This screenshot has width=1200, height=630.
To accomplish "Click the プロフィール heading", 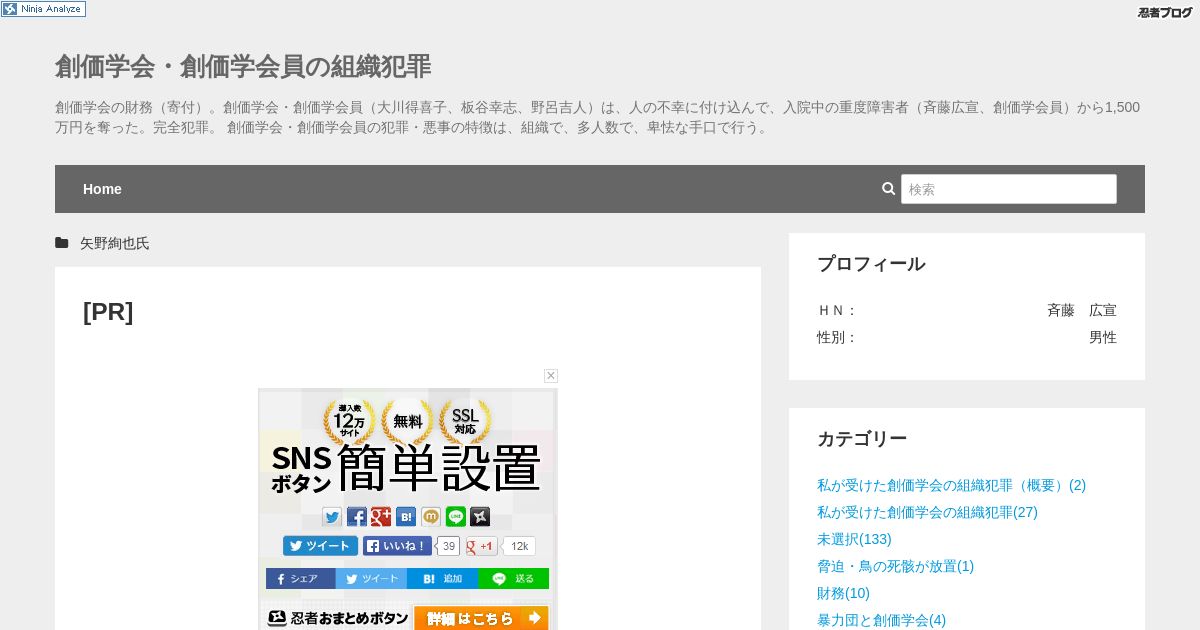I will tap(871, 264).
